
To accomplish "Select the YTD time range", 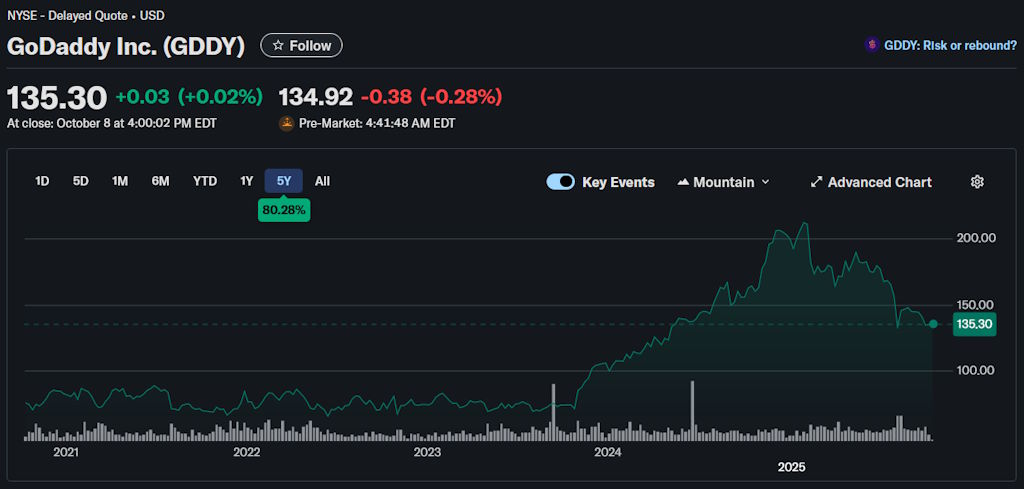I will [x=205, y=181].
